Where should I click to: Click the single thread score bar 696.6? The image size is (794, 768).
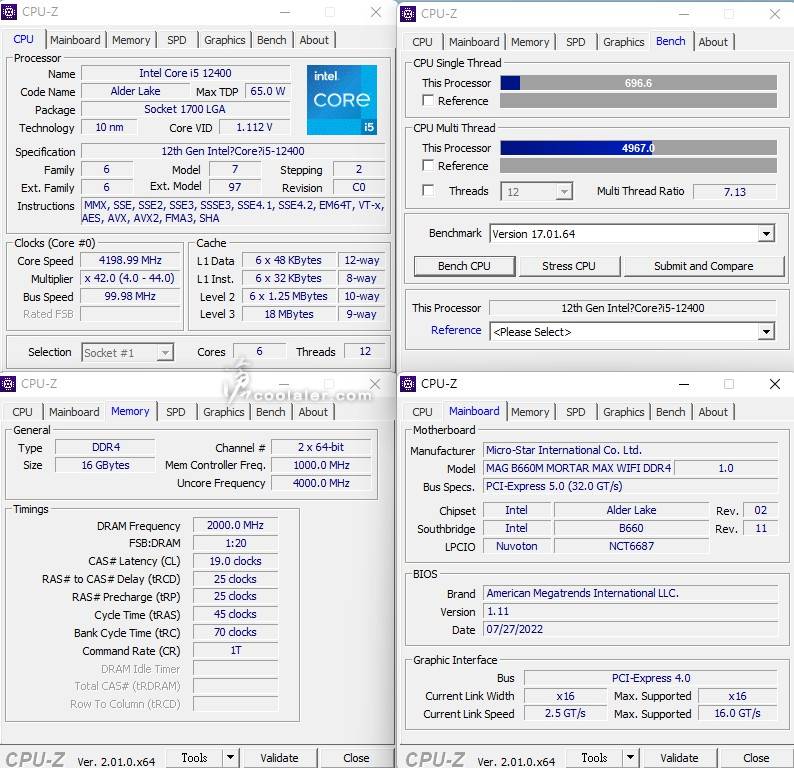[x=639, y=83]
